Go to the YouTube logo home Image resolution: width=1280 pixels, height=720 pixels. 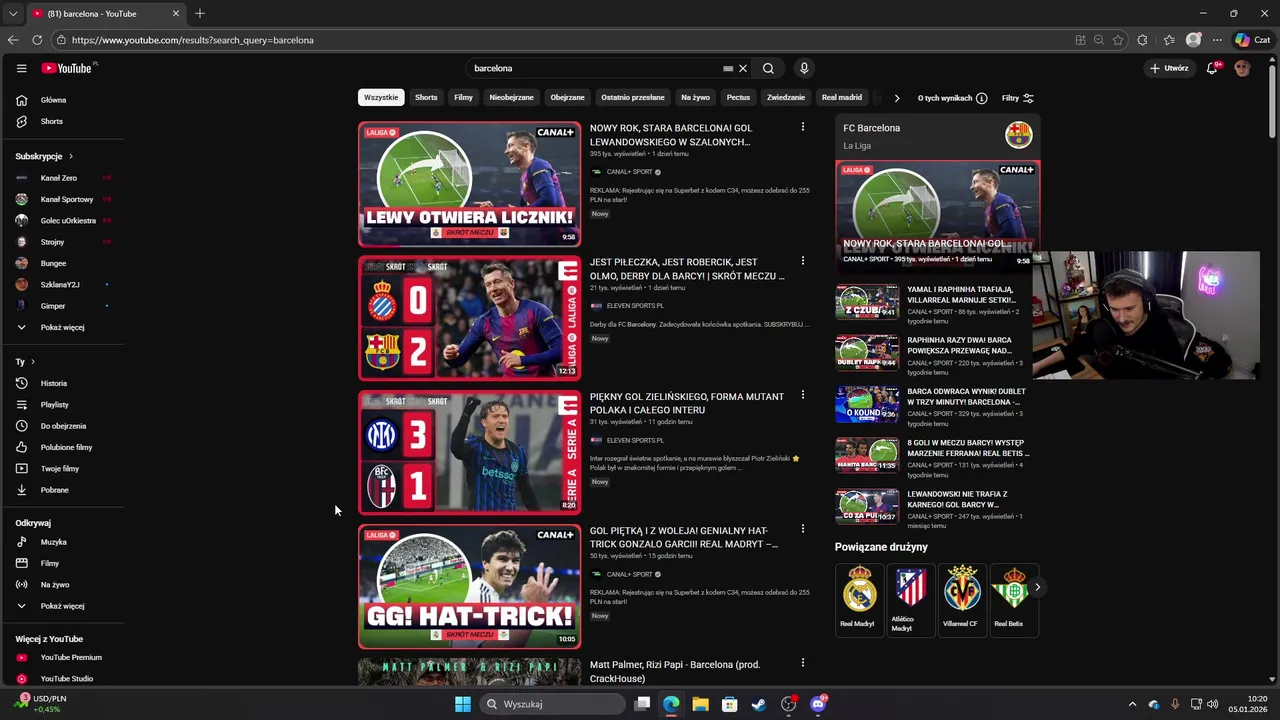(67, 68)
